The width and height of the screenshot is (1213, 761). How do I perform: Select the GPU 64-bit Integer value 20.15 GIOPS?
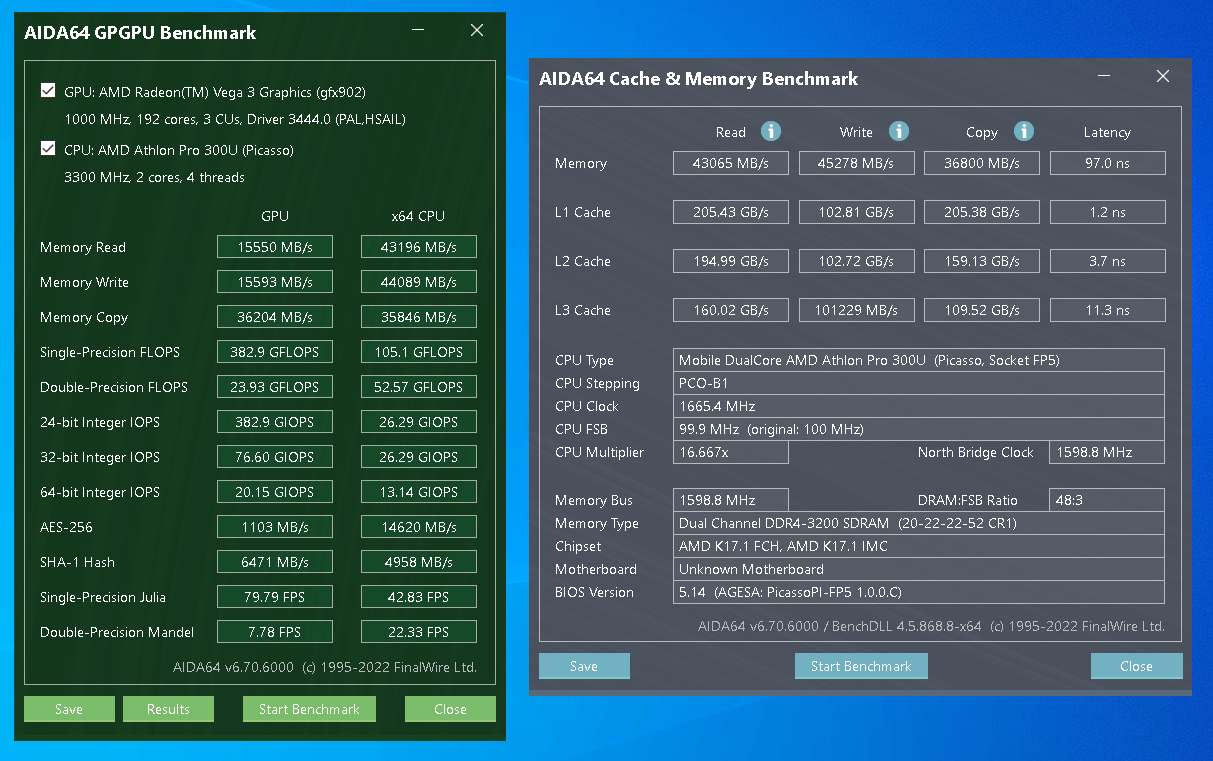click(x=275, y=492)
